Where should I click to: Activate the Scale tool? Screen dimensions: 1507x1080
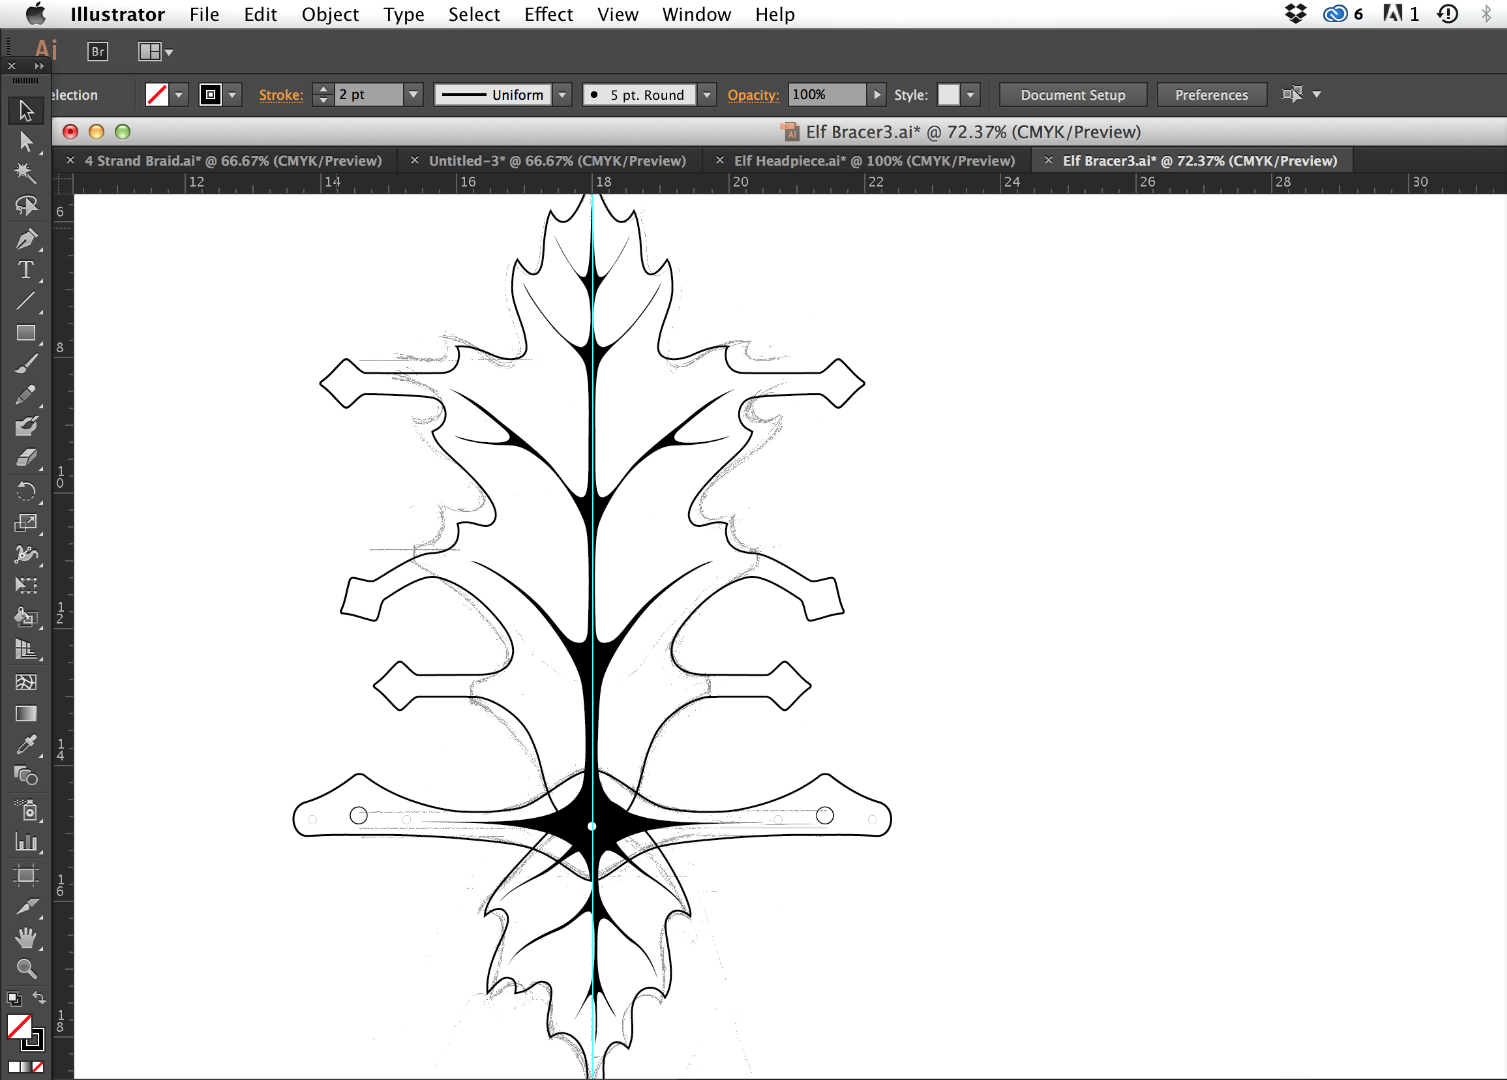tap(26, 523)
